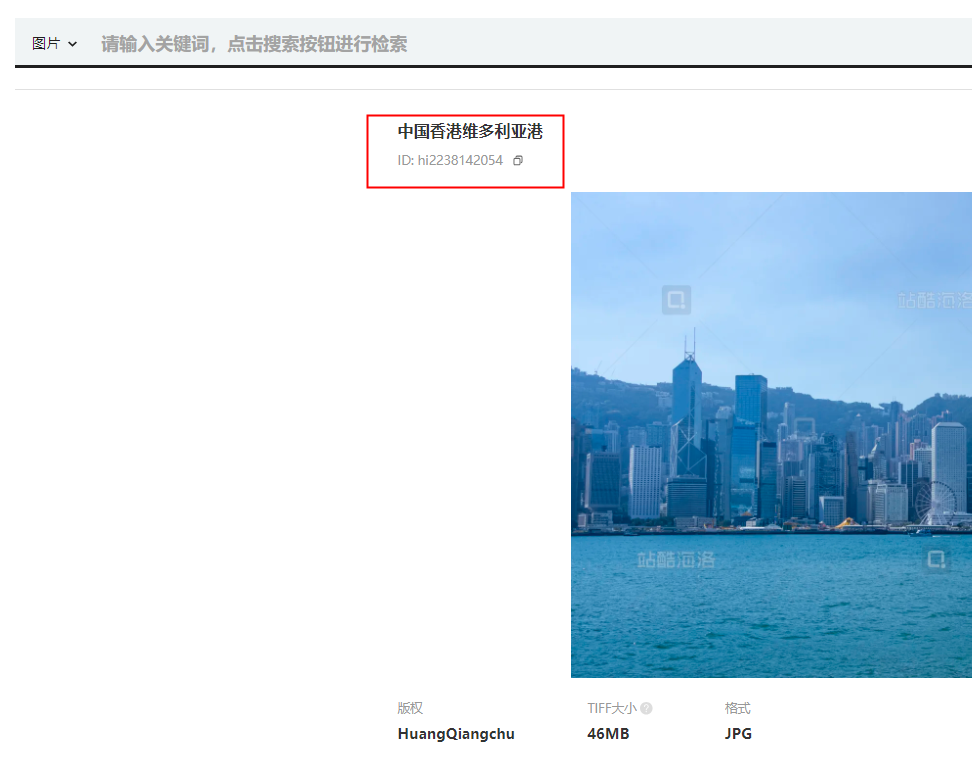Select the 格式 label
972x764 pixels.
pos(737,708)
